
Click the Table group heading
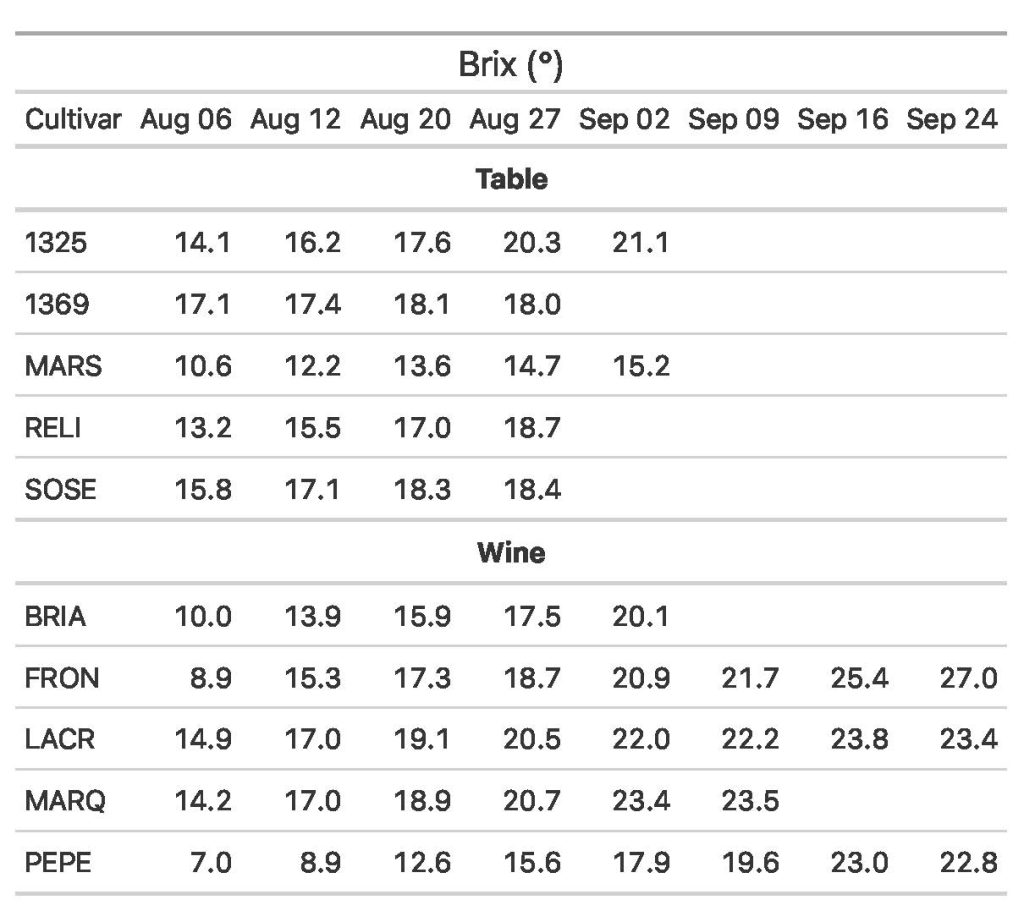point(511,180)
